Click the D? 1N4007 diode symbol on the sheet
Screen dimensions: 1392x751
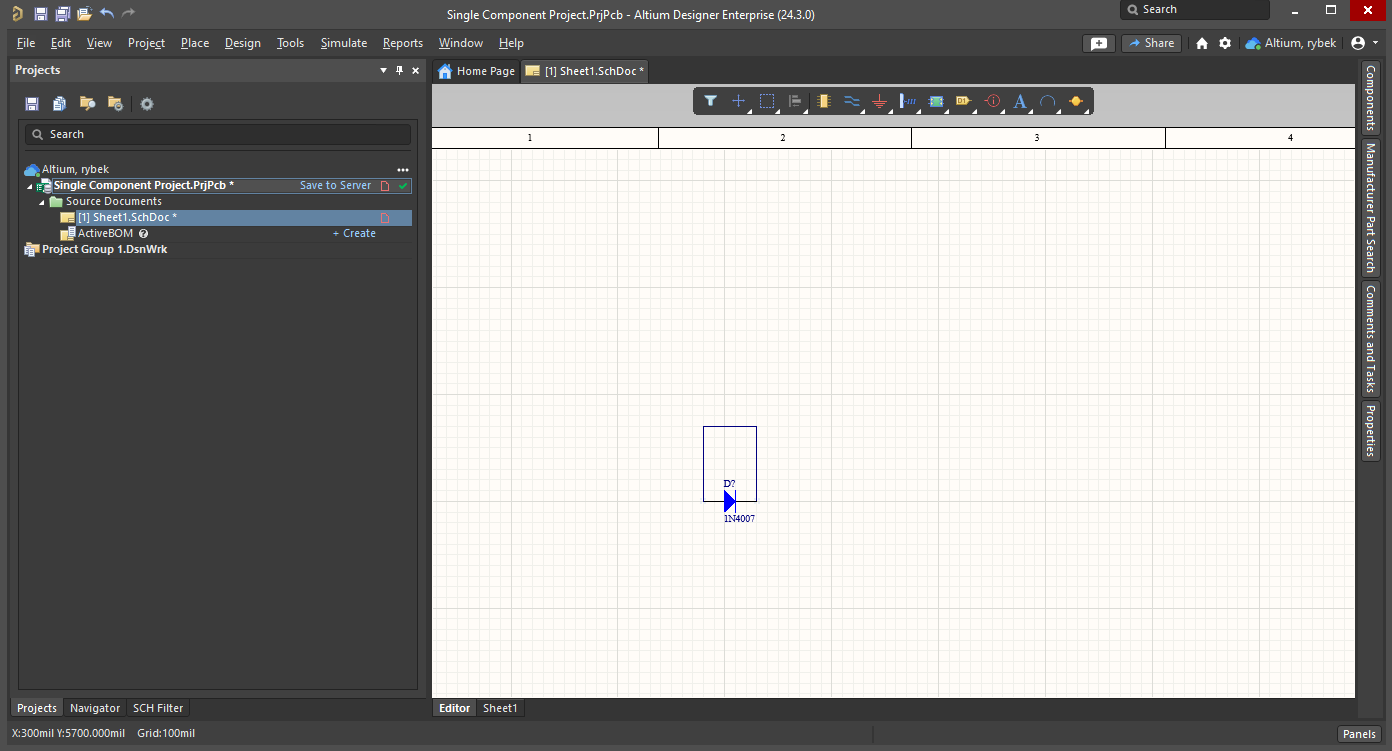[730, 500]
